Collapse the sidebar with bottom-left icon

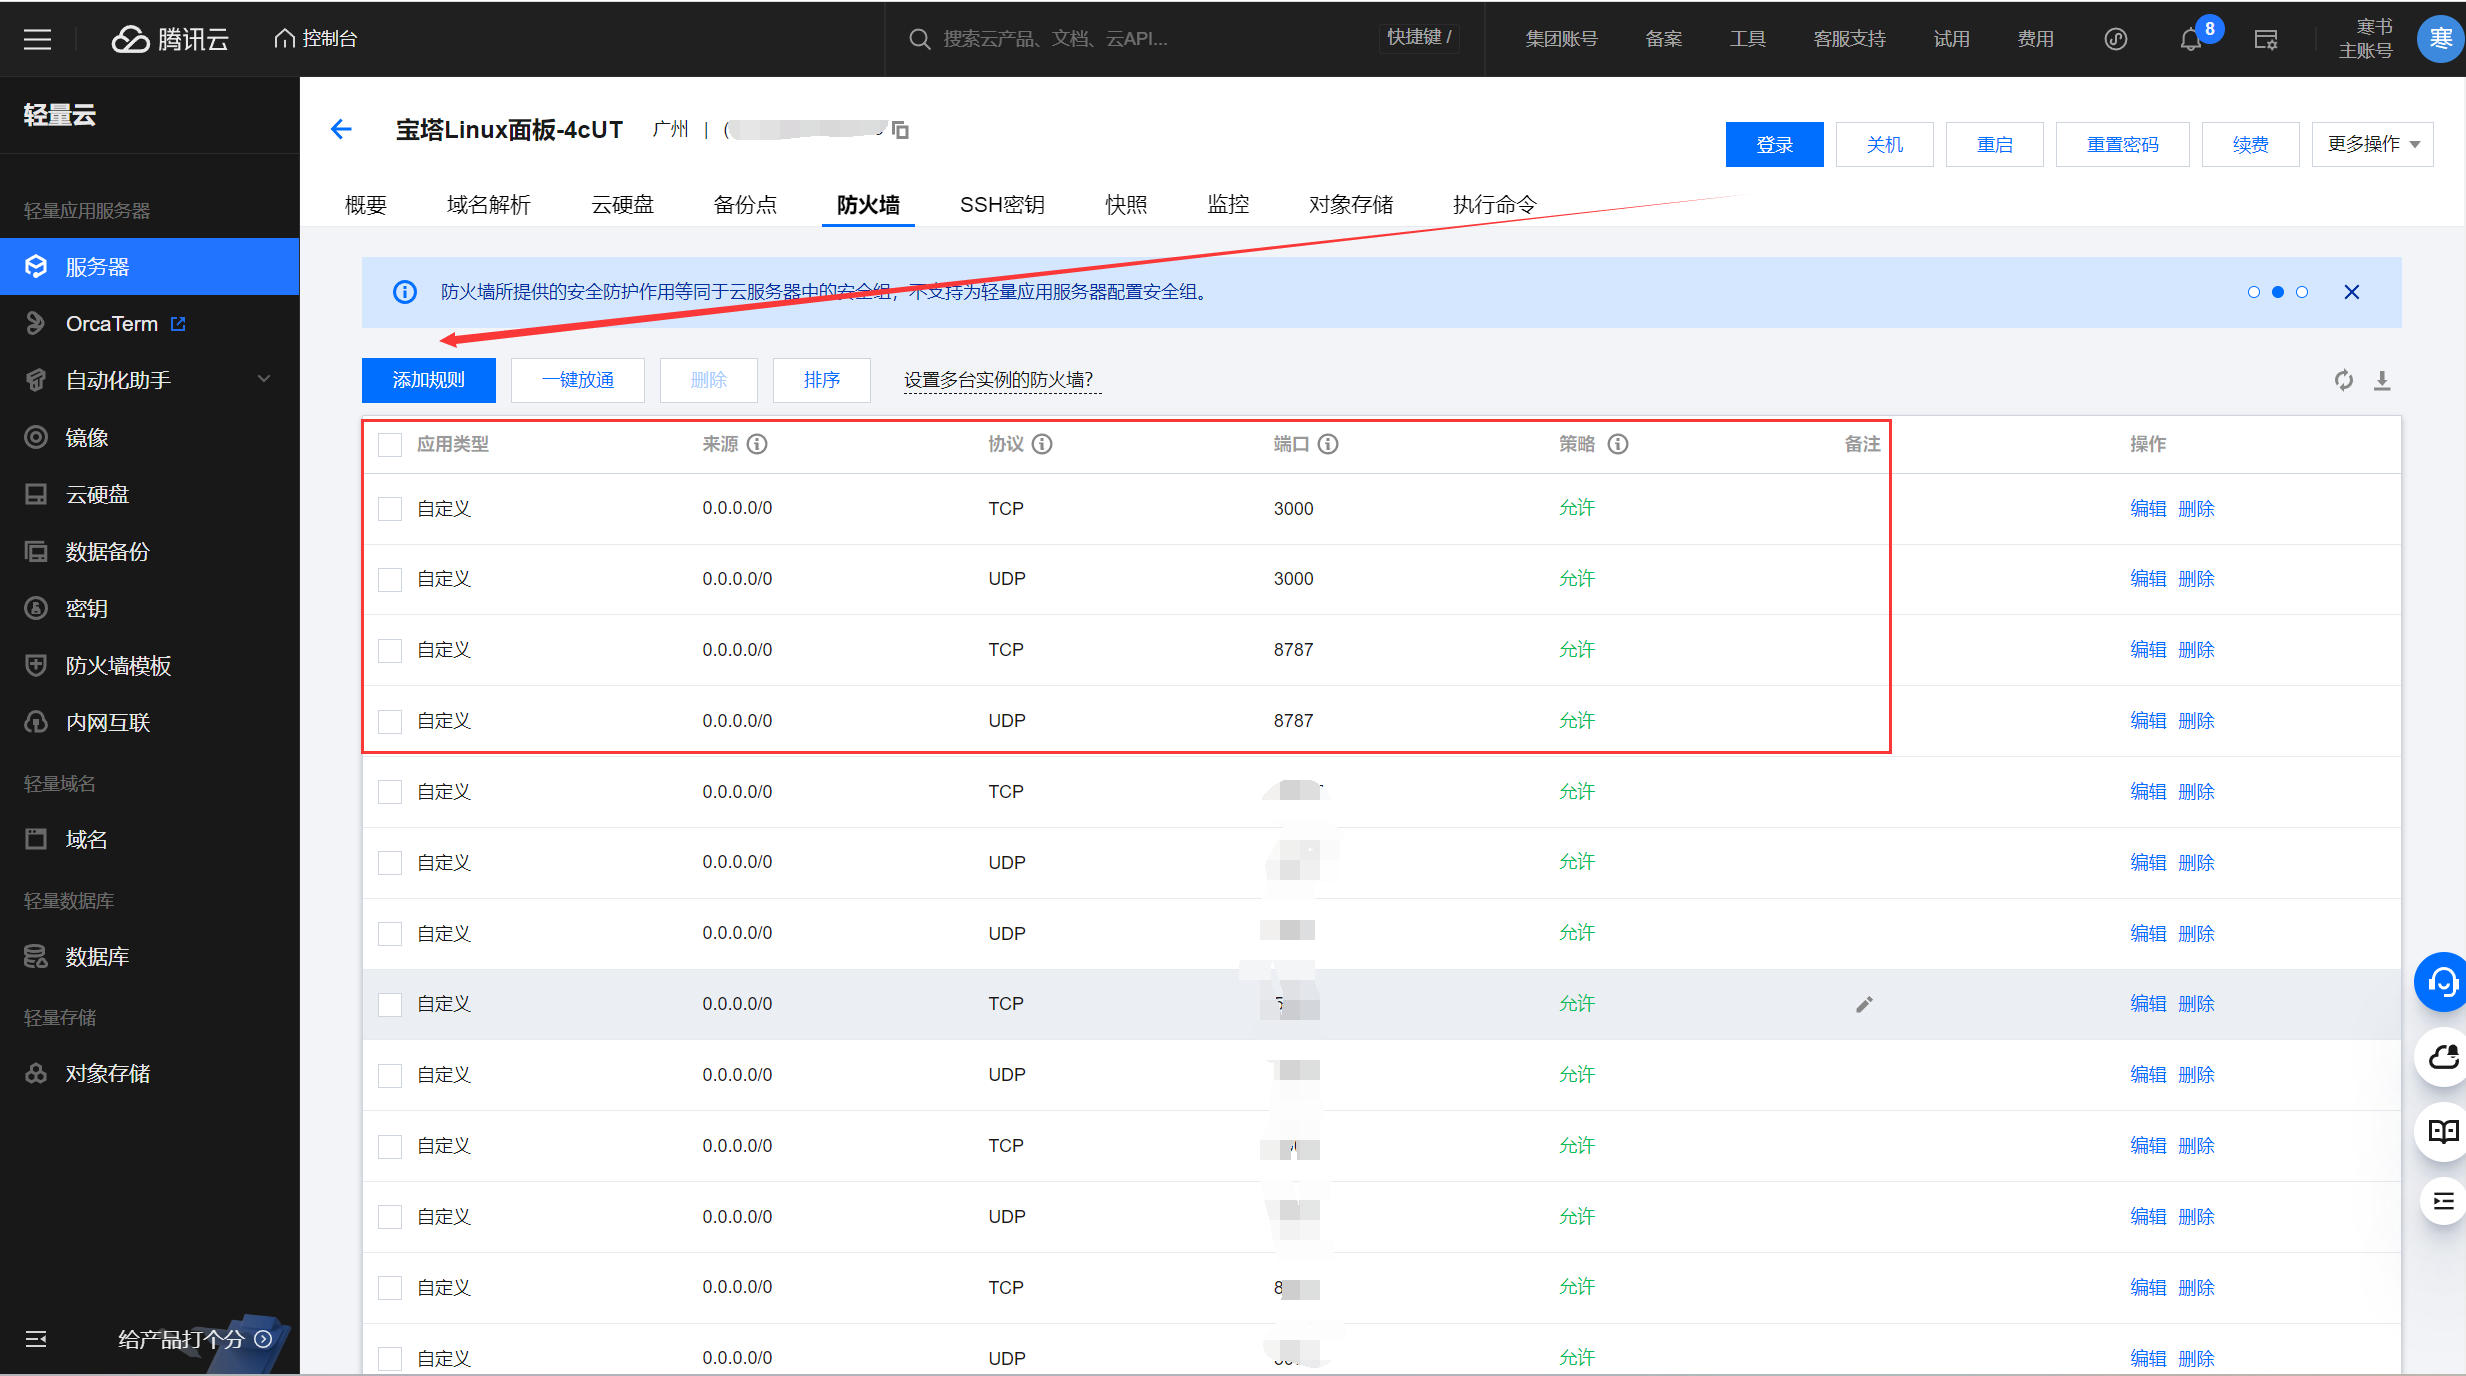[36, 1339]
